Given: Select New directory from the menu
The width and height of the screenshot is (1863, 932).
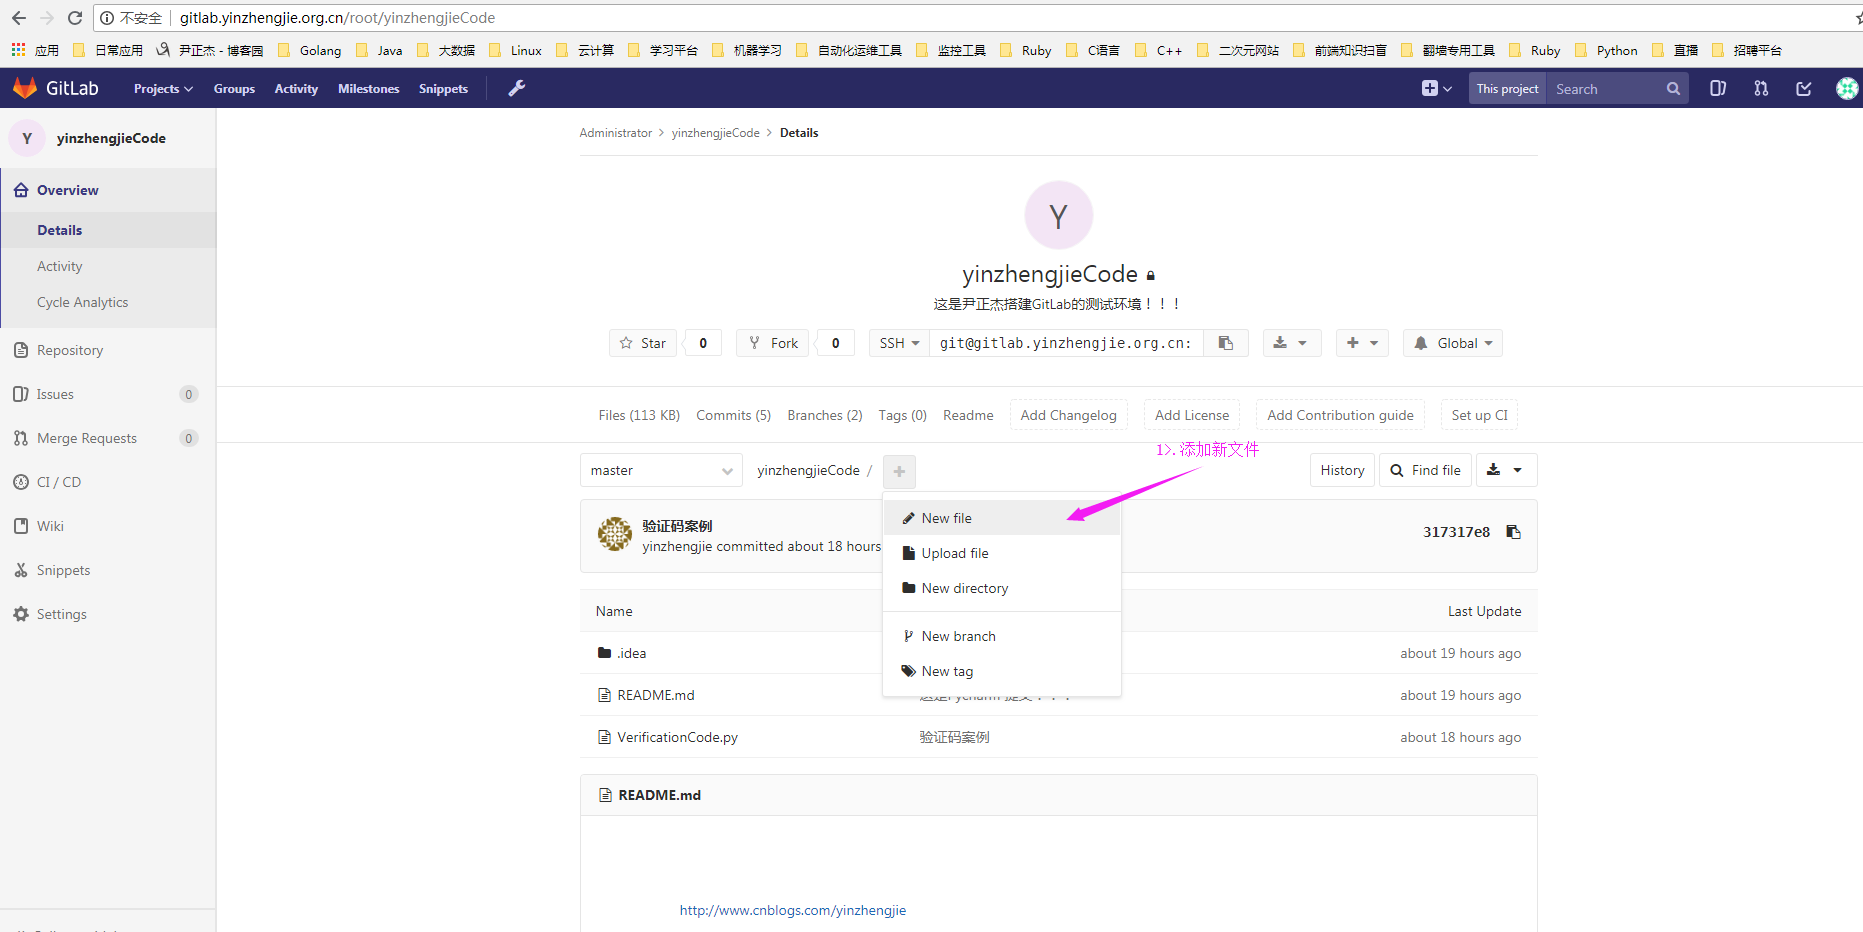Looking at the screenshot, I should [x=1002, y=588].
